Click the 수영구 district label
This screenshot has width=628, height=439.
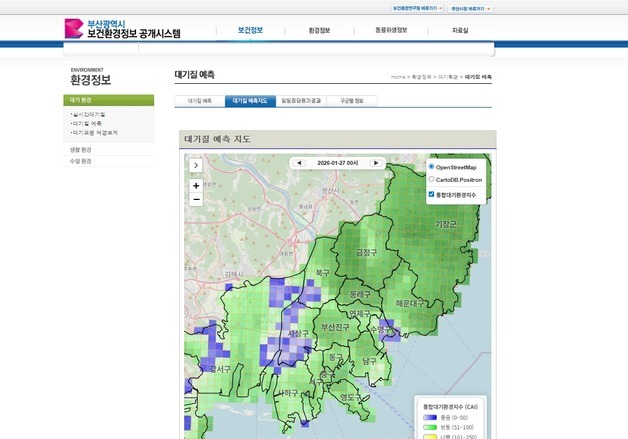pos(380,329)
